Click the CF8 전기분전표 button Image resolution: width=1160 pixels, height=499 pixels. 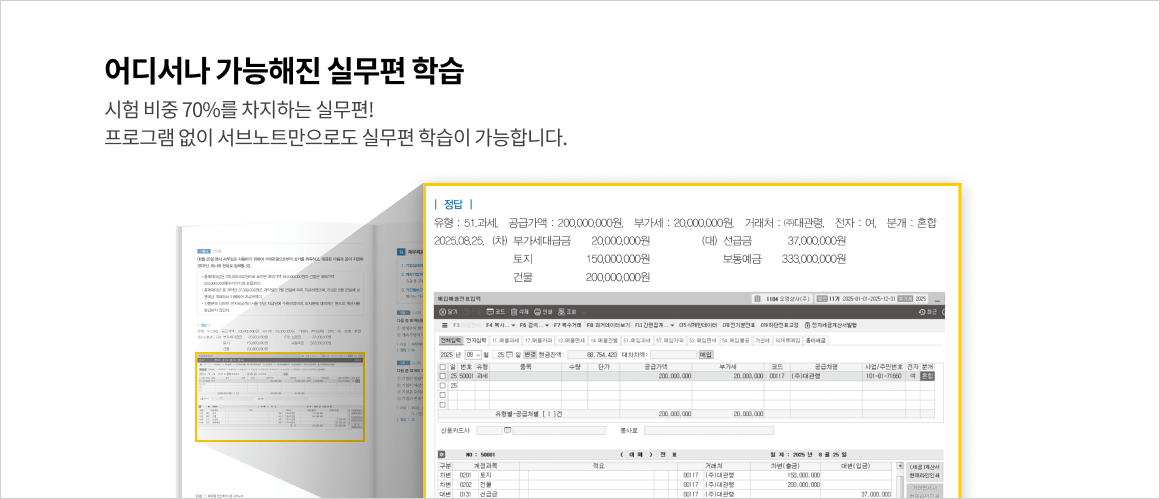click(x=738, y=325)
